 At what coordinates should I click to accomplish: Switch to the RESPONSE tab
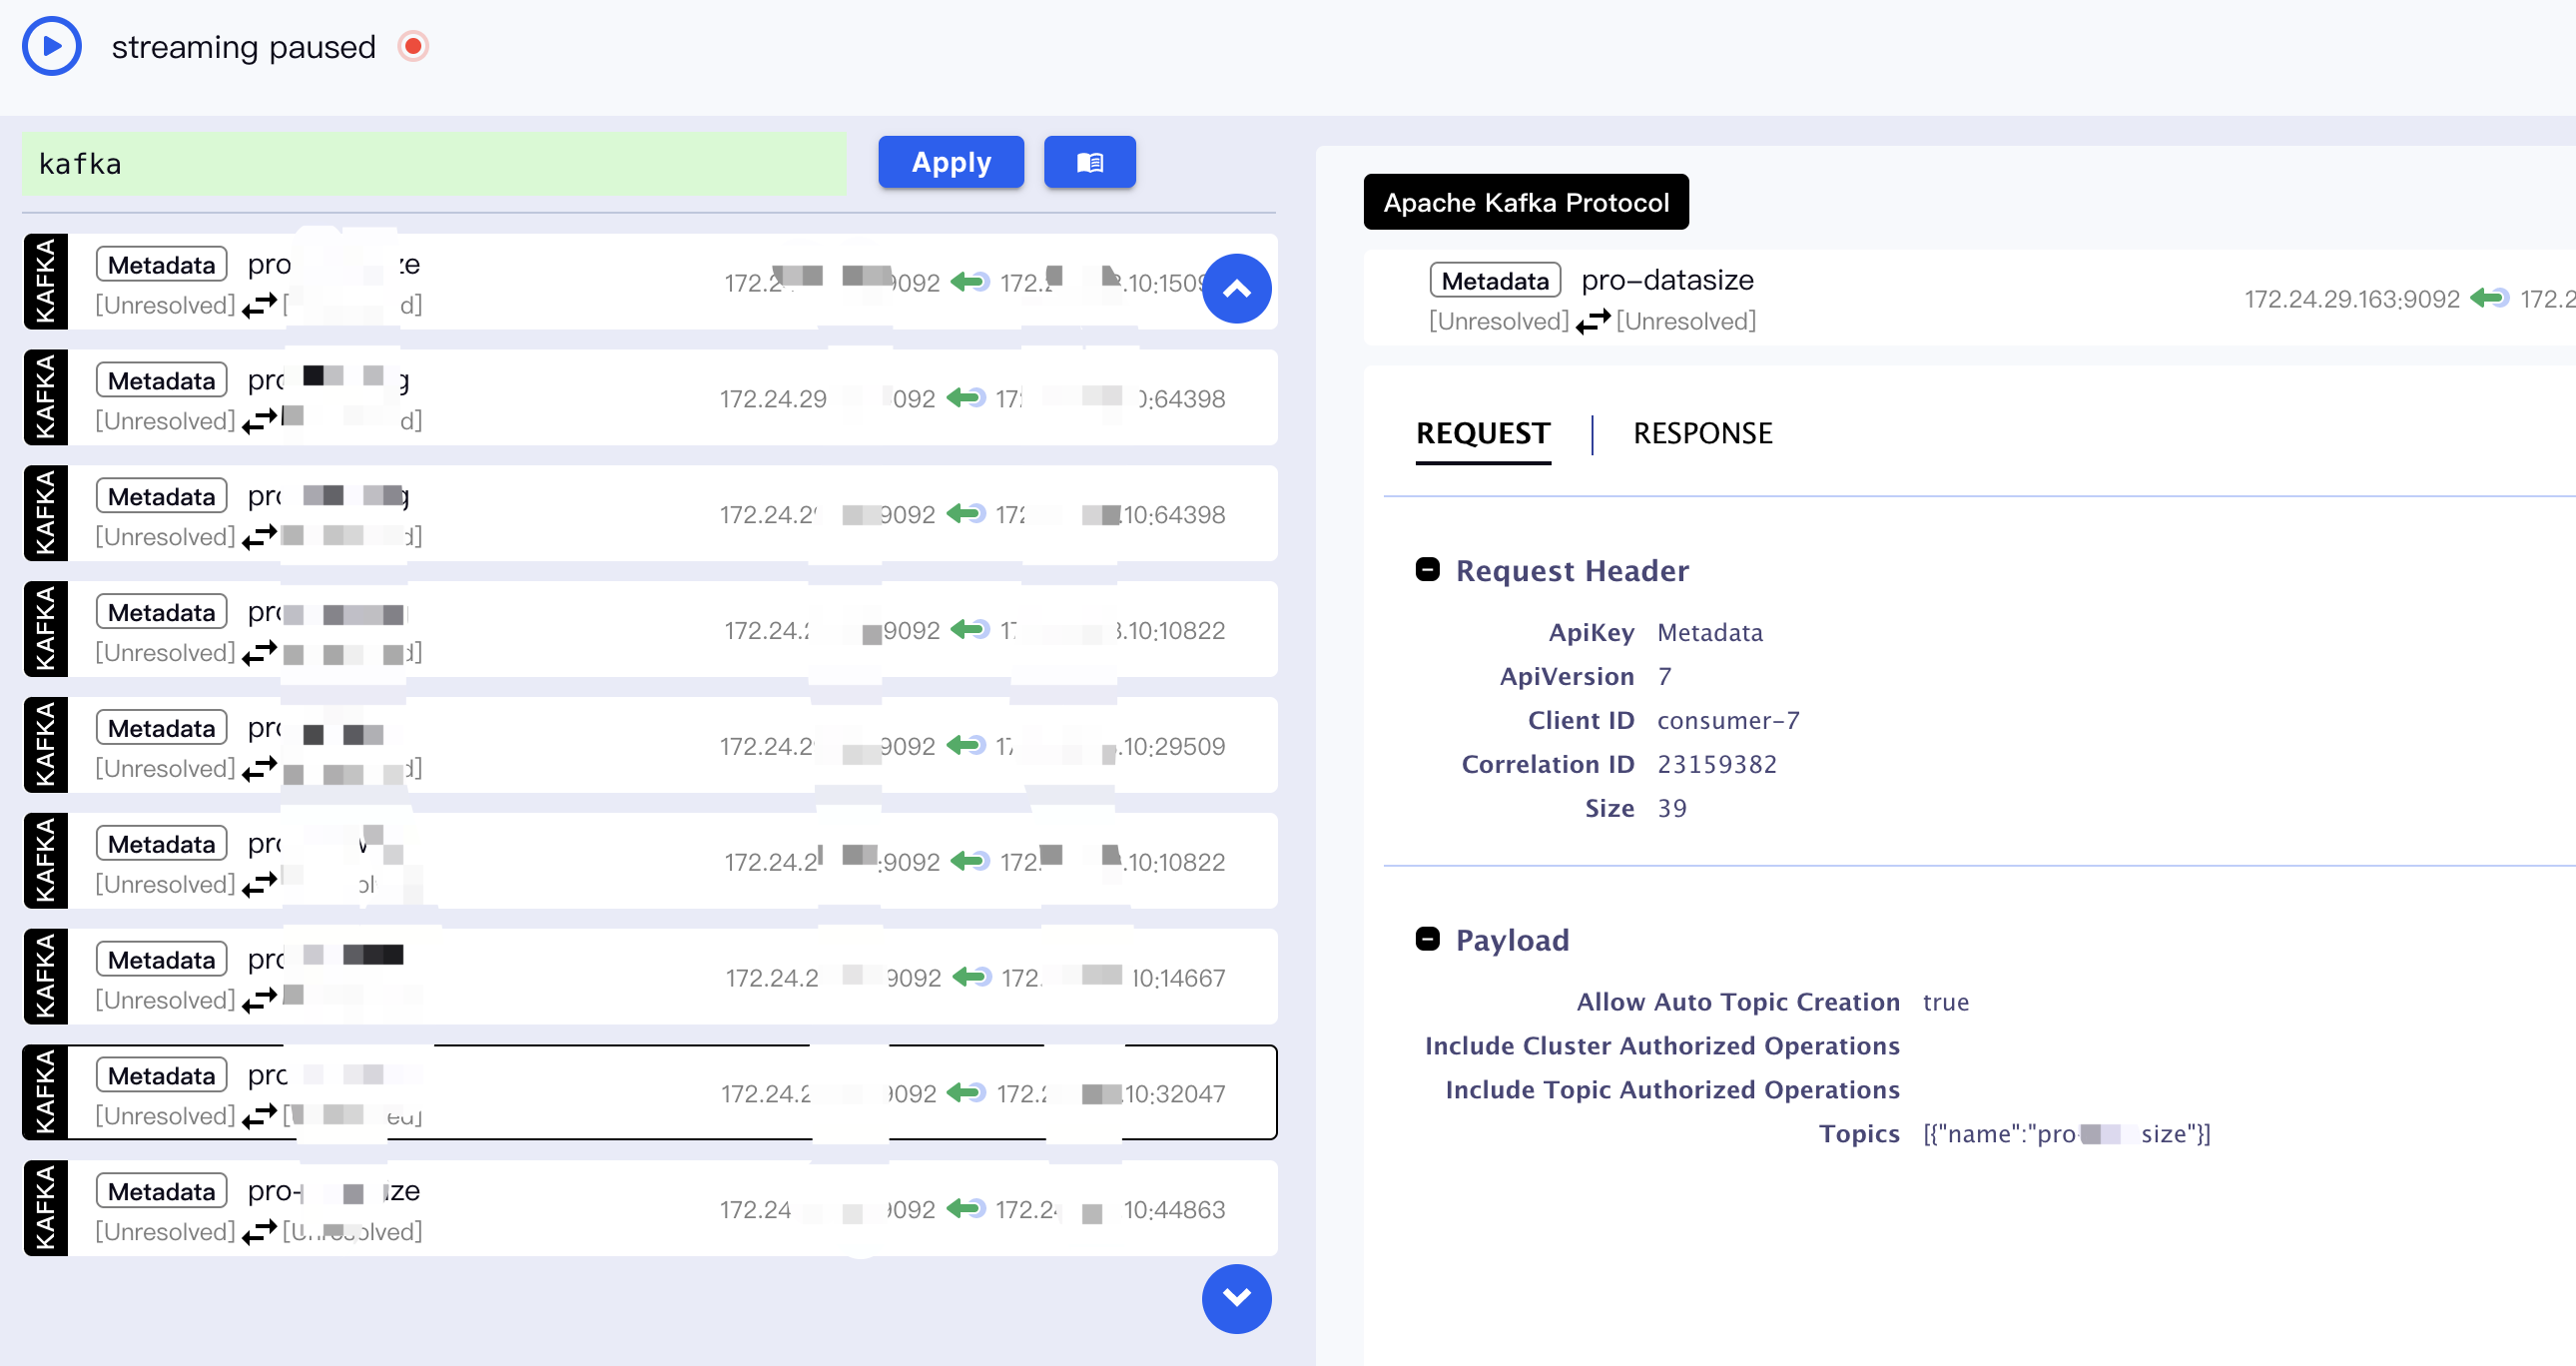coord(1702,433)
